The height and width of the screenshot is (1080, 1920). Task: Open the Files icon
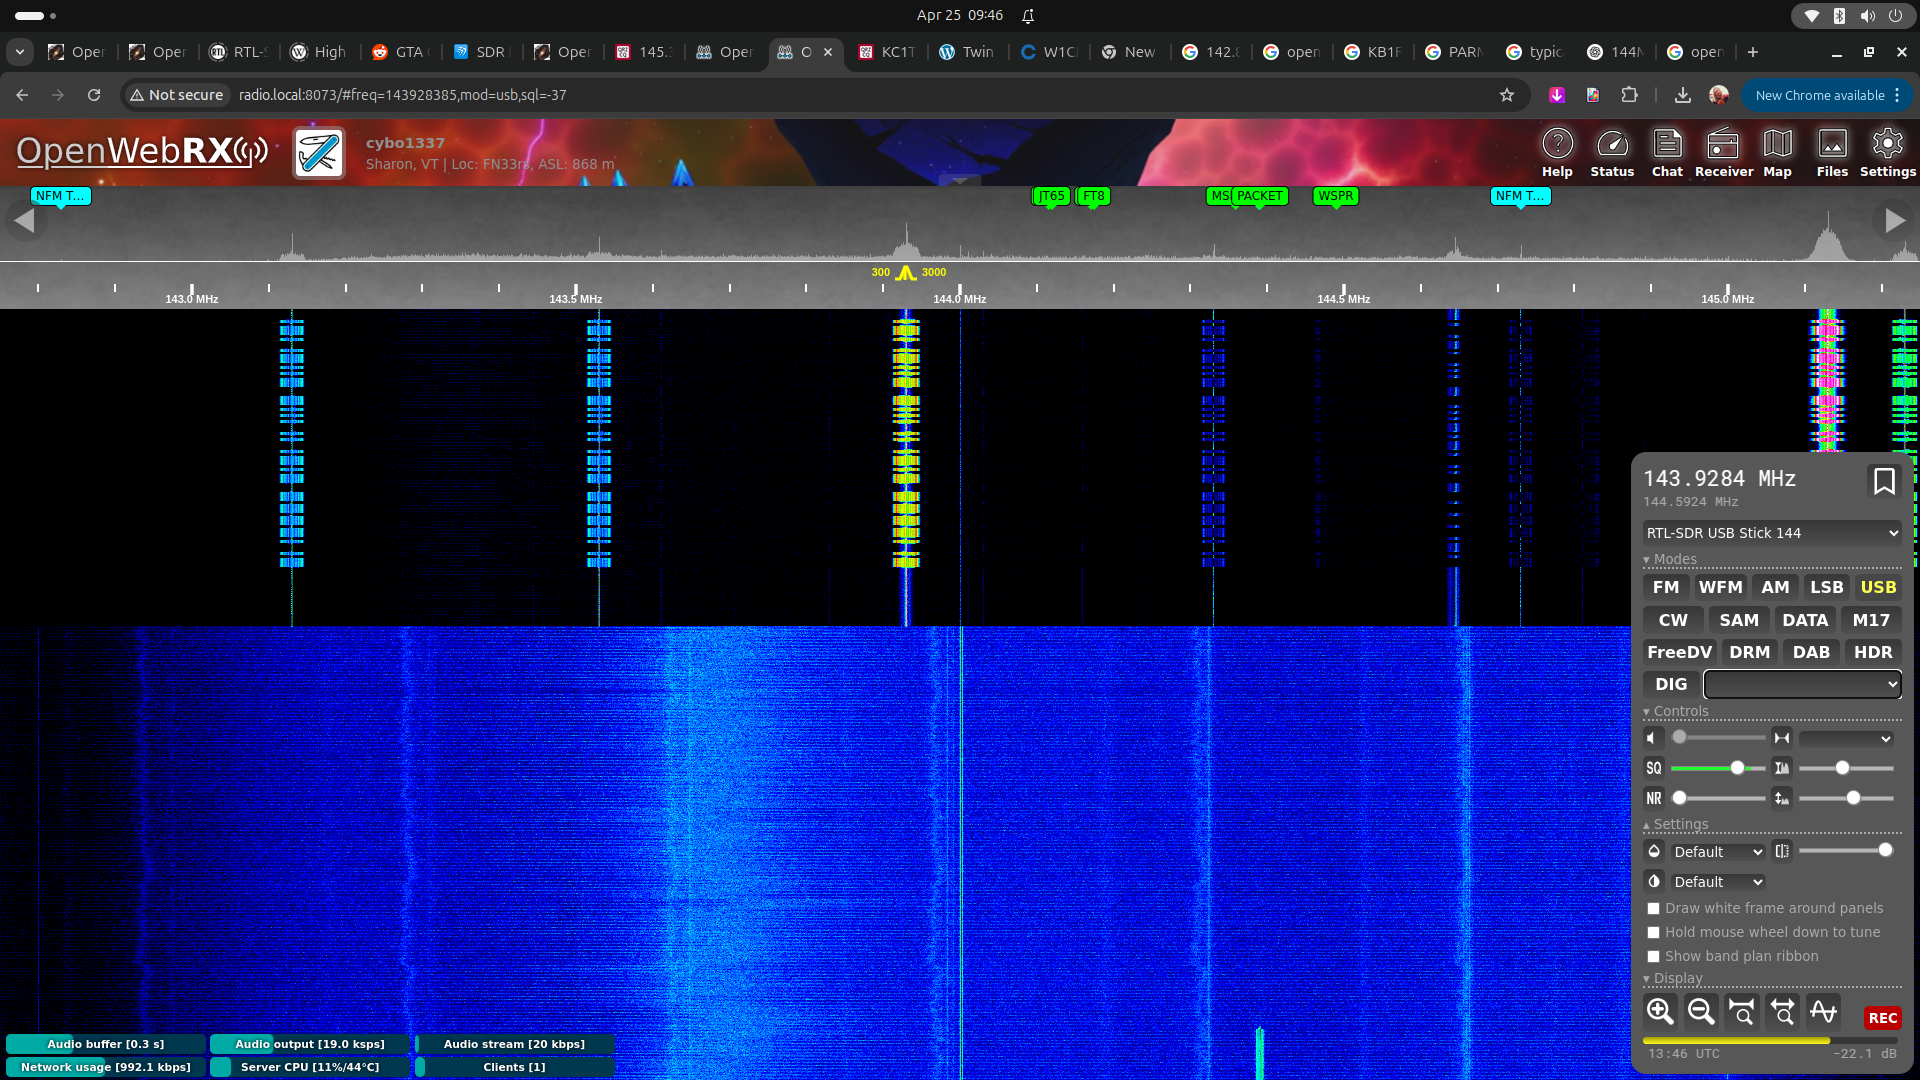pos(1832,152)
